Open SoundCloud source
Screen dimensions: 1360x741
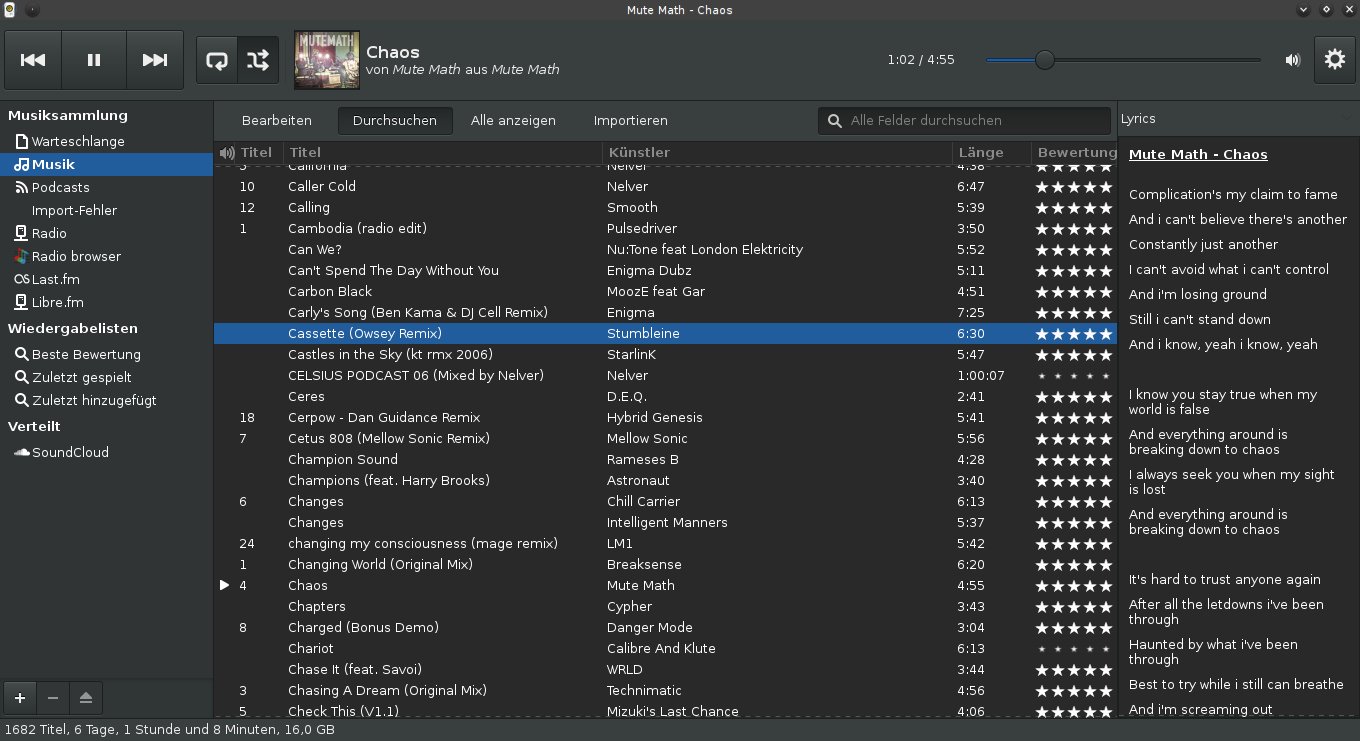click(x=106, y=453)
